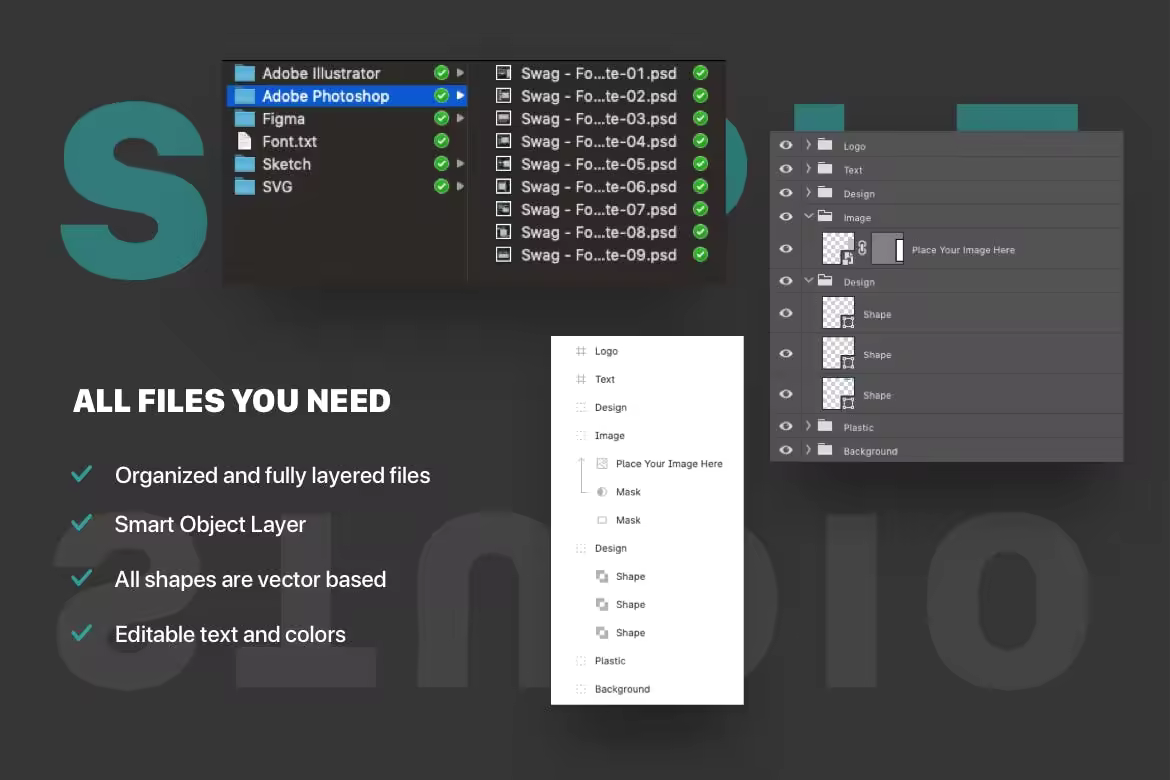Click the Text frame icon in the white layer list
The height and width of the screenshot is (780, 1170).
581,379
